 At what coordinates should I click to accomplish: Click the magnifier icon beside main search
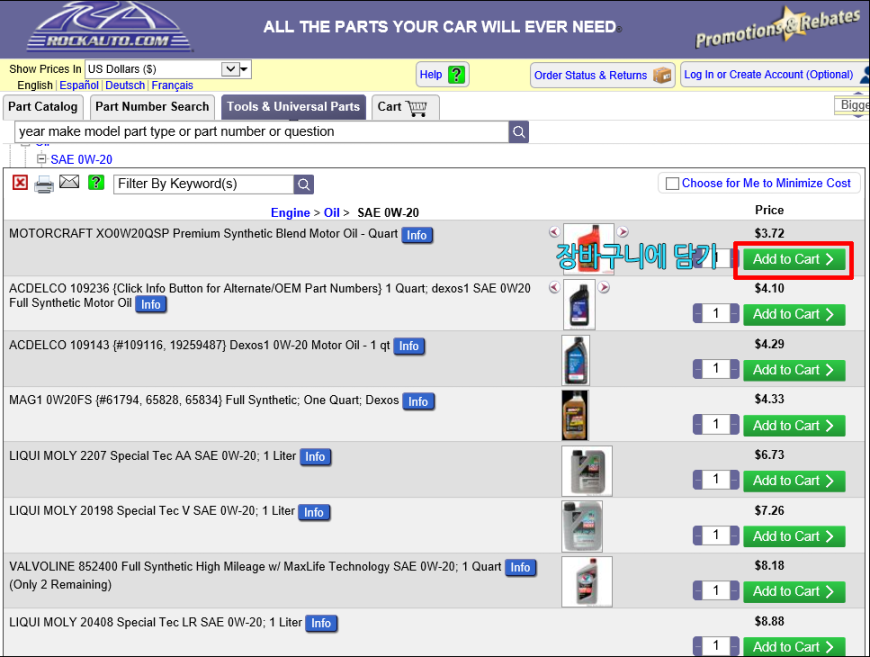[519, 132]
